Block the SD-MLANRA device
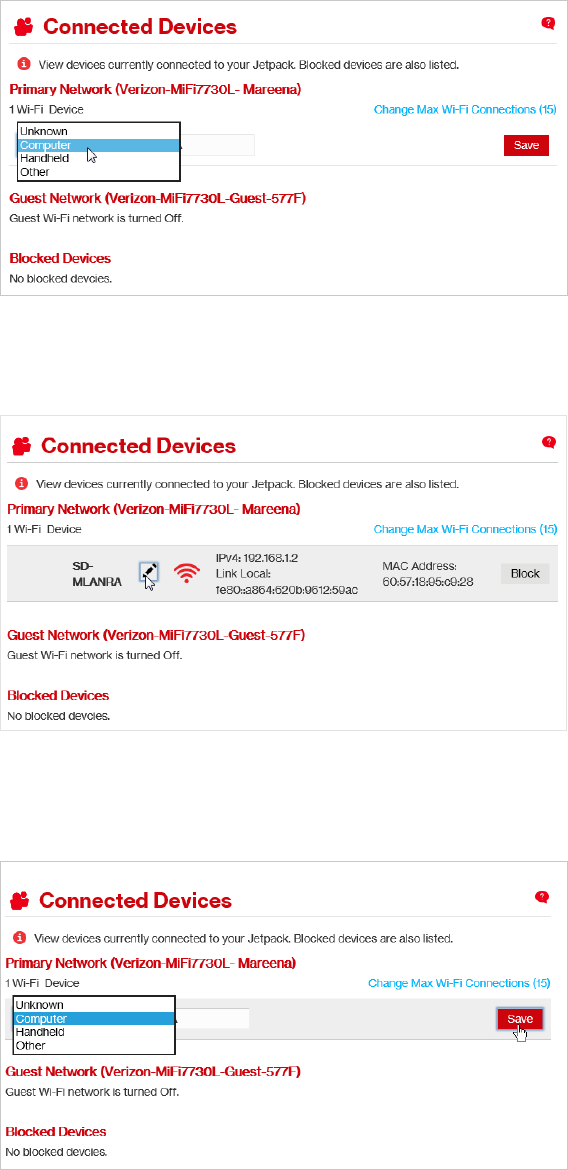This screenshot has height=1170, width=568. pos(525,574)
